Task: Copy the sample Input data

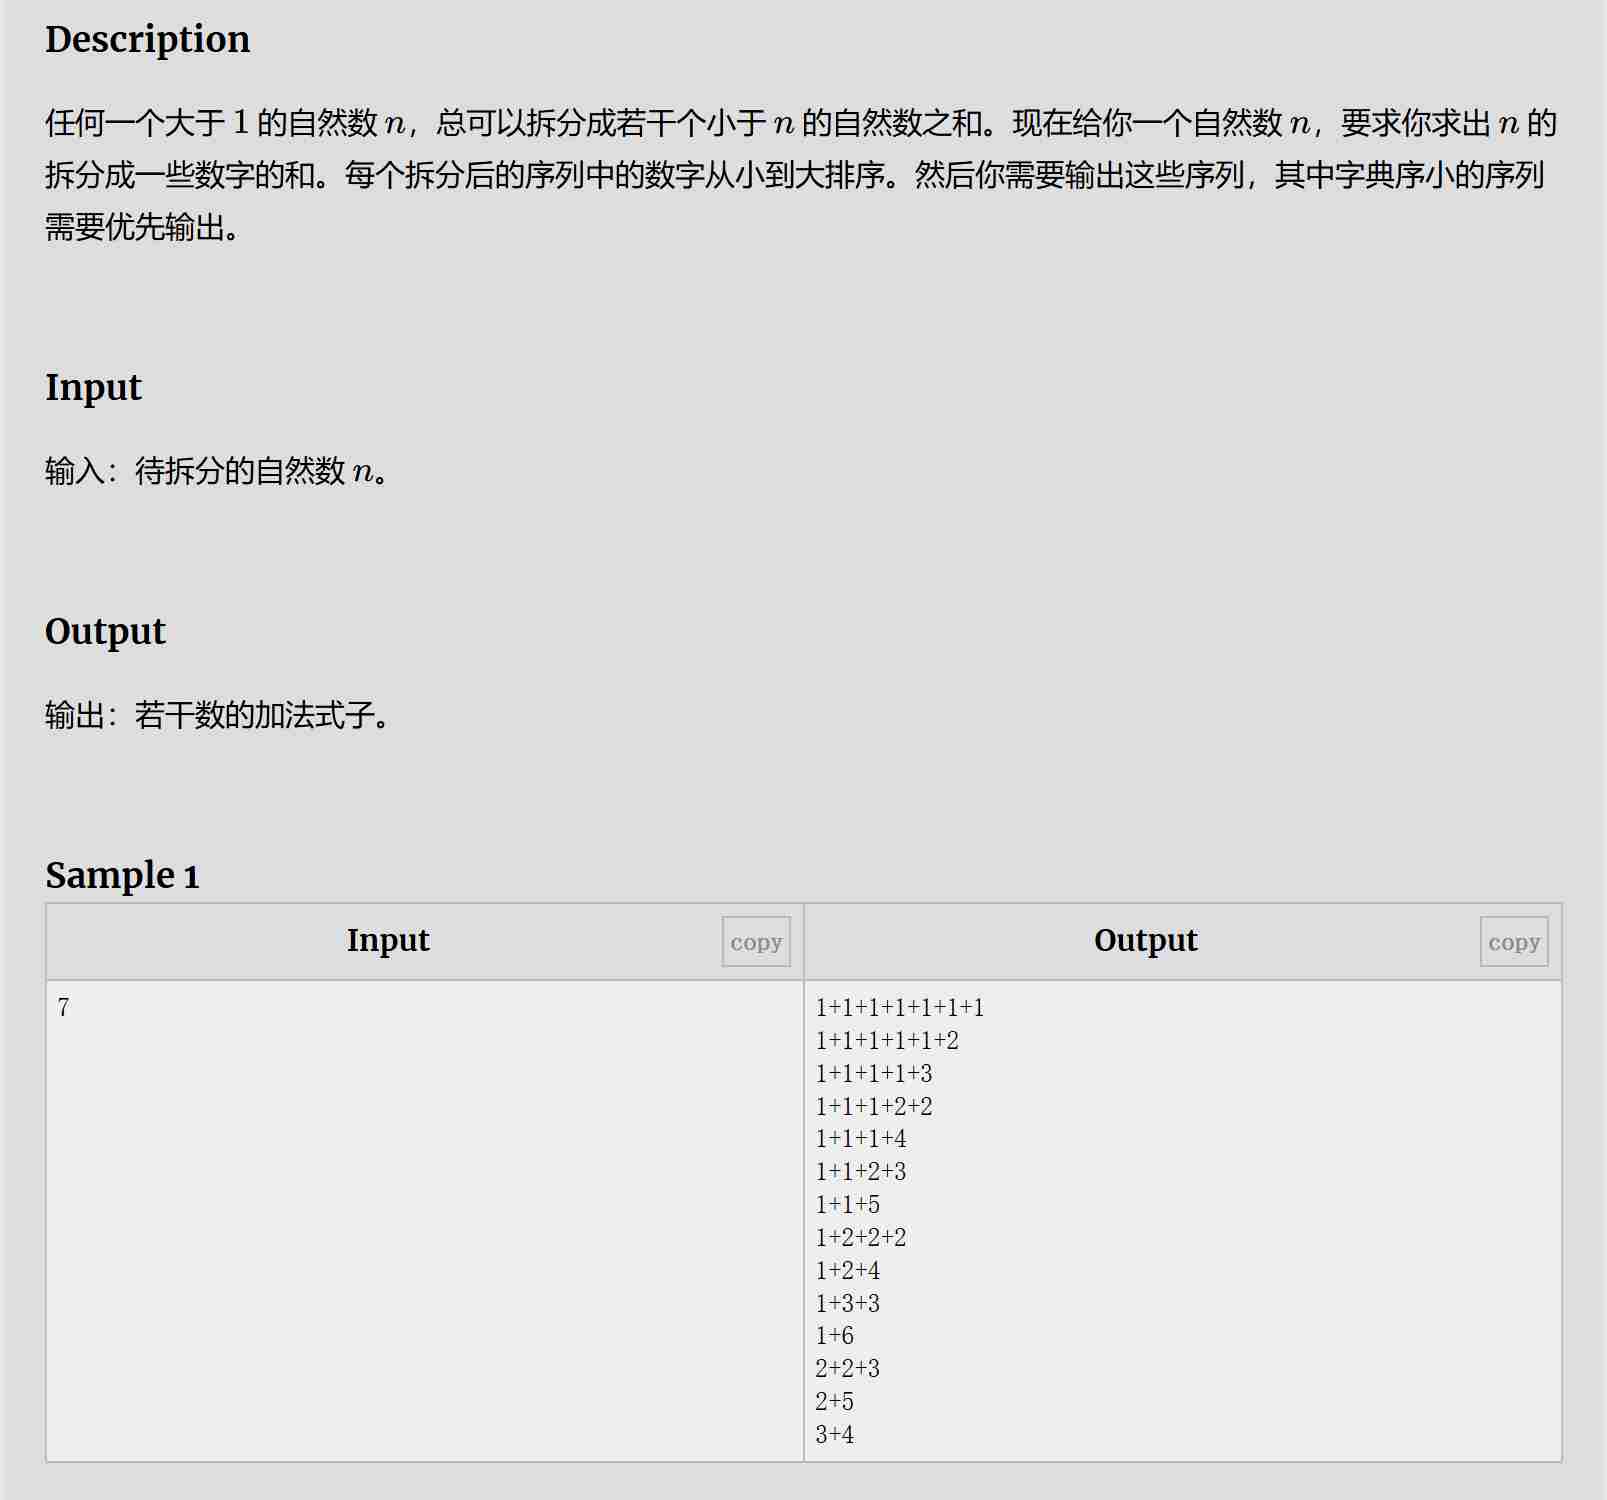Action: 756,942
